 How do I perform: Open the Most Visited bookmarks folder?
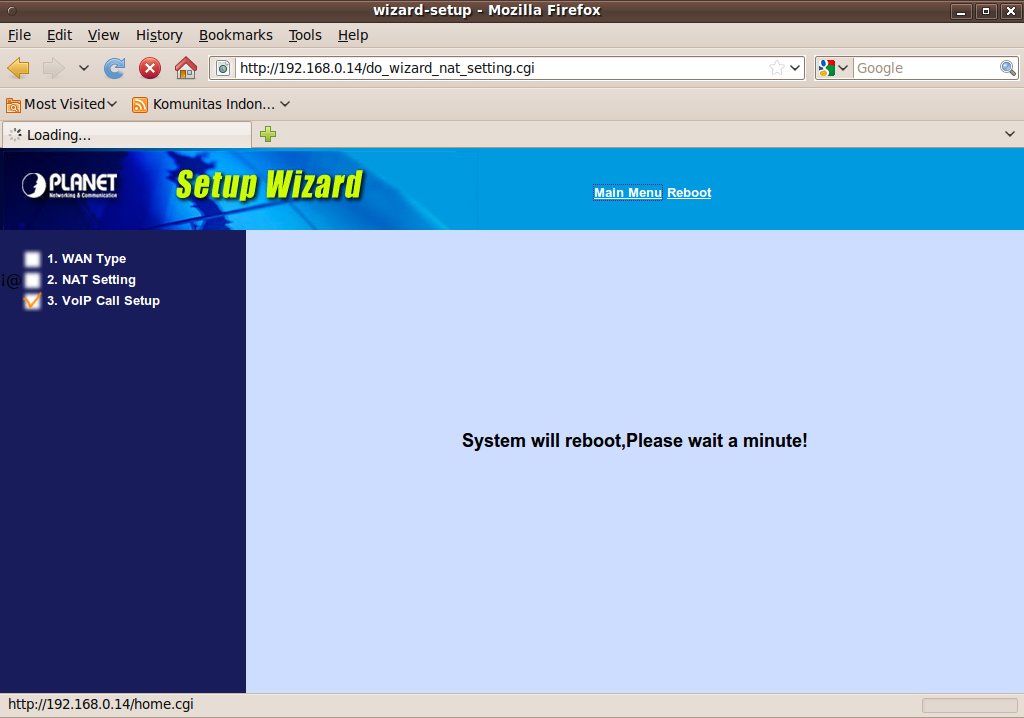[61, 105]
